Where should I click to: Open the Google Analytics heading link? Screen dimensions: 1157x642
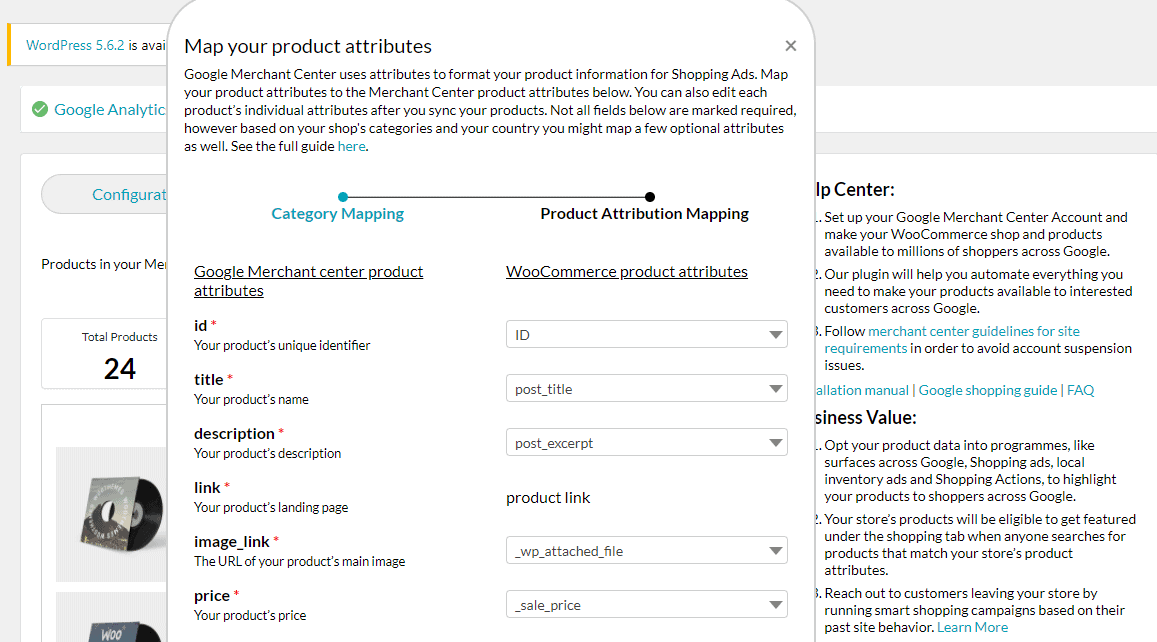tap(110, 109)
